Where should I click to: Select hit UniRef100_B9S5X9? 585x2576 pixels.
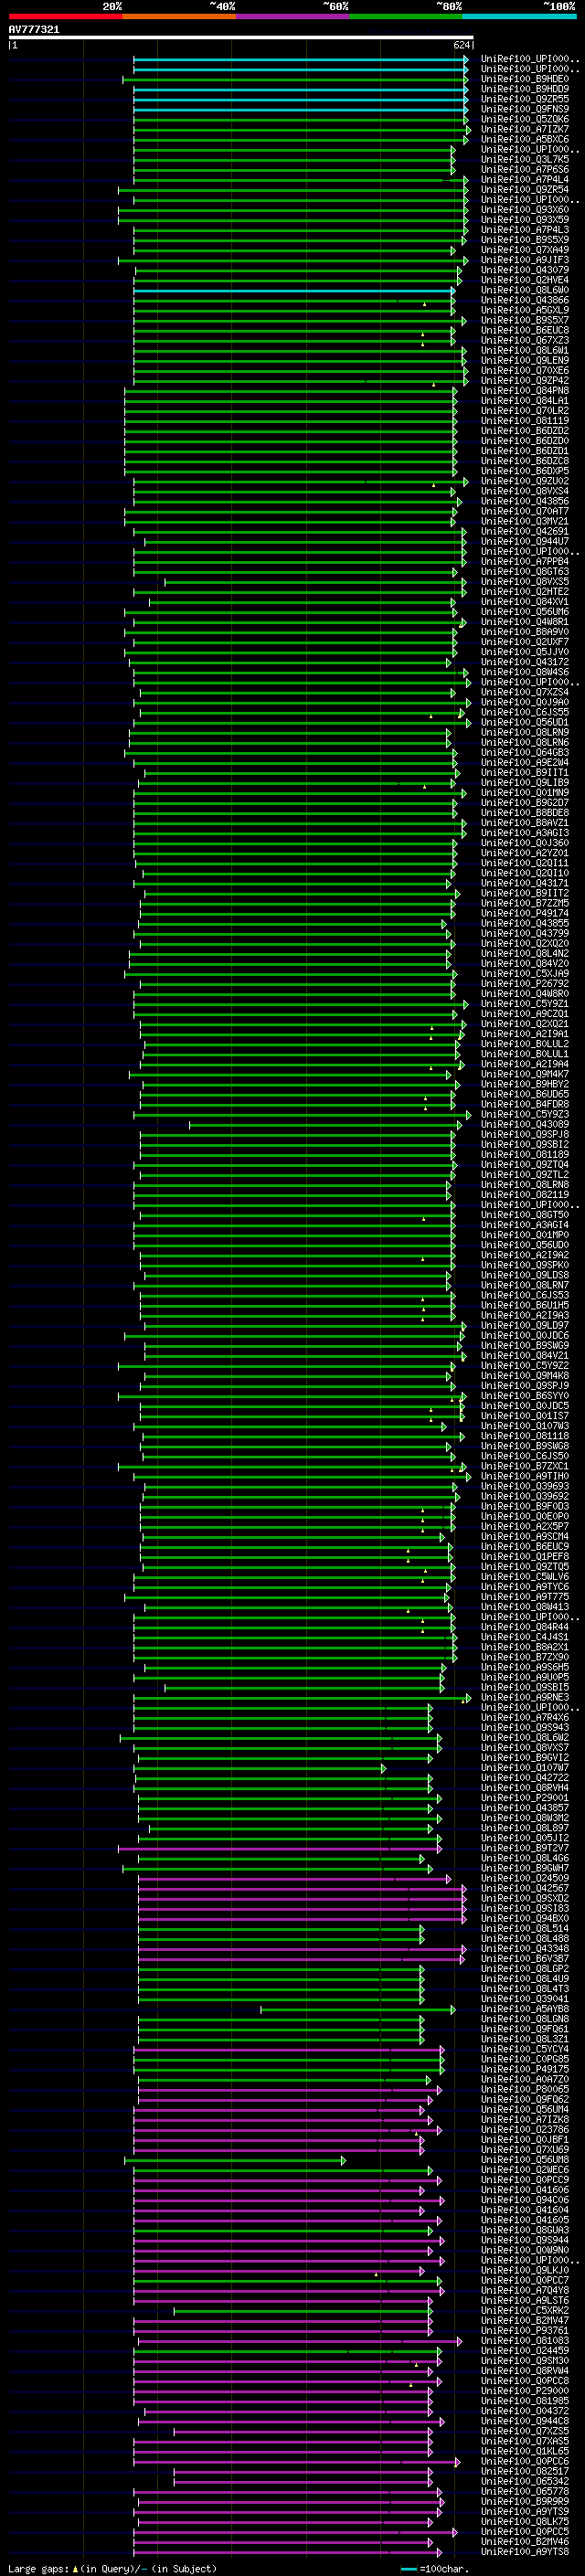coord(524,240)
